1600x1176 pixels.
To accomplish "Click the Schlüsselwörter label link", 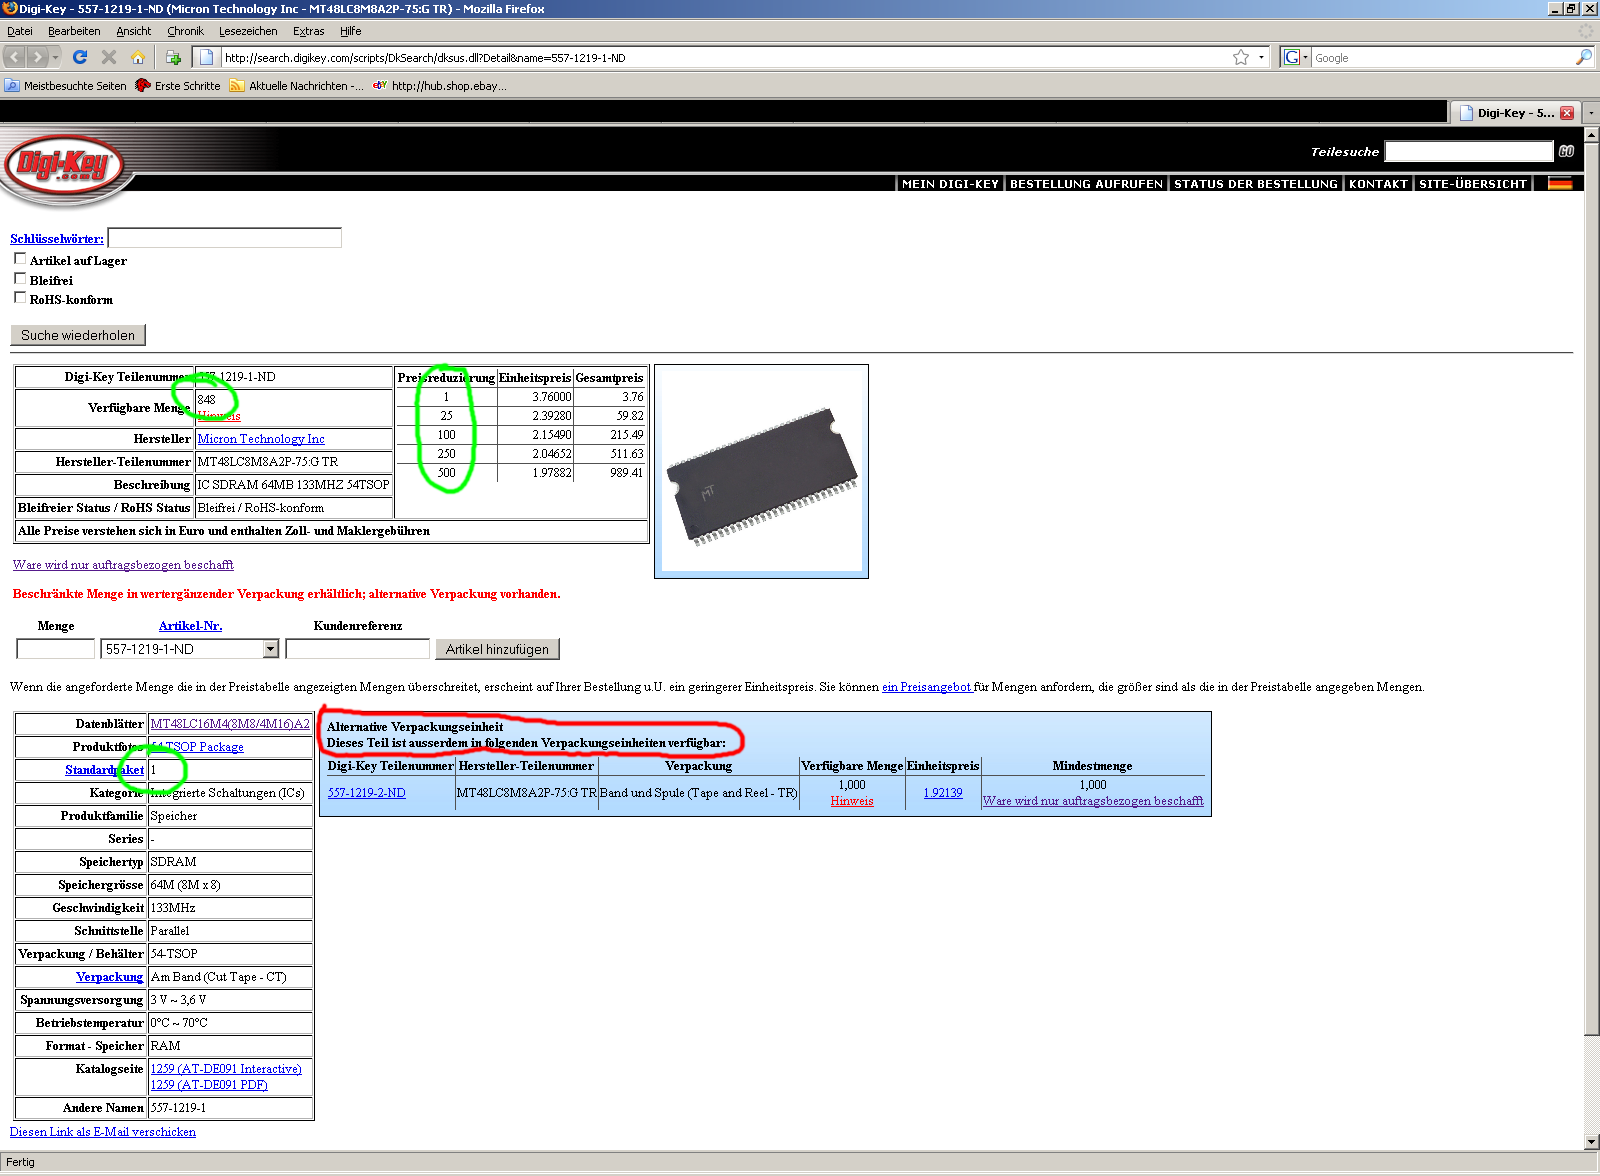I will tap(57, 239).
